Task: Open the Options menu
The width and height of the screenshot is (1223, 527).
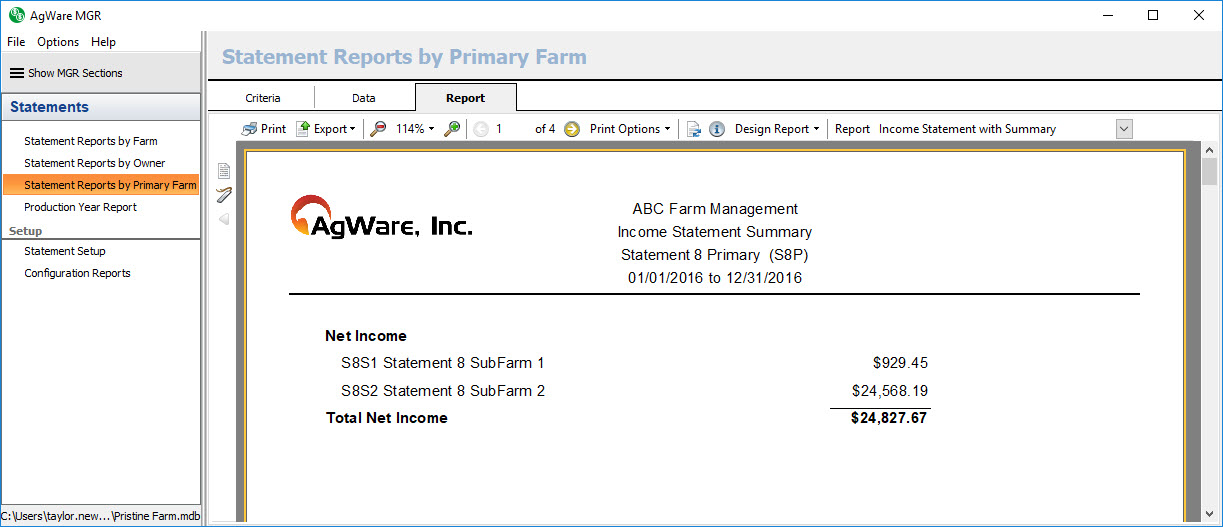Action: 58,42
